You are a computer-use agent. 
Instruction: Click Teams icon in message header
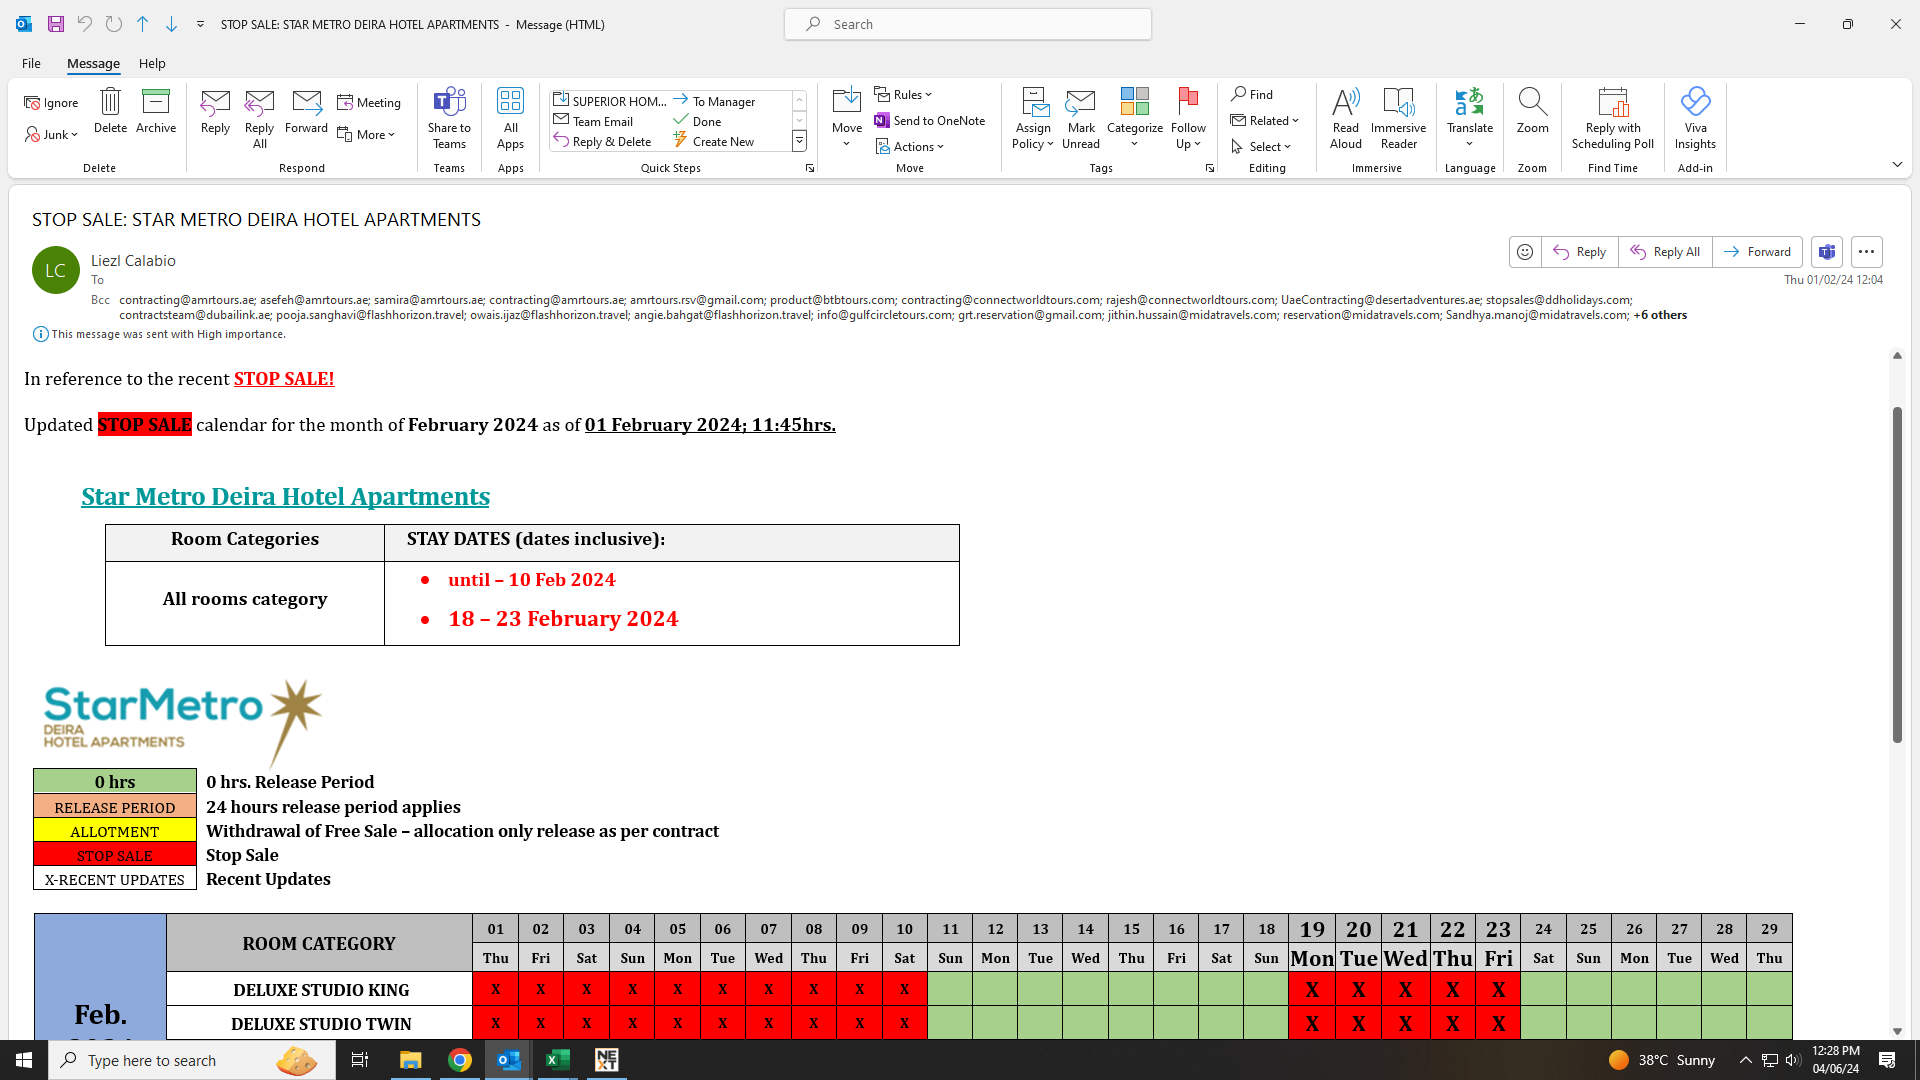pyautogui.click(x=1827, y=252)
